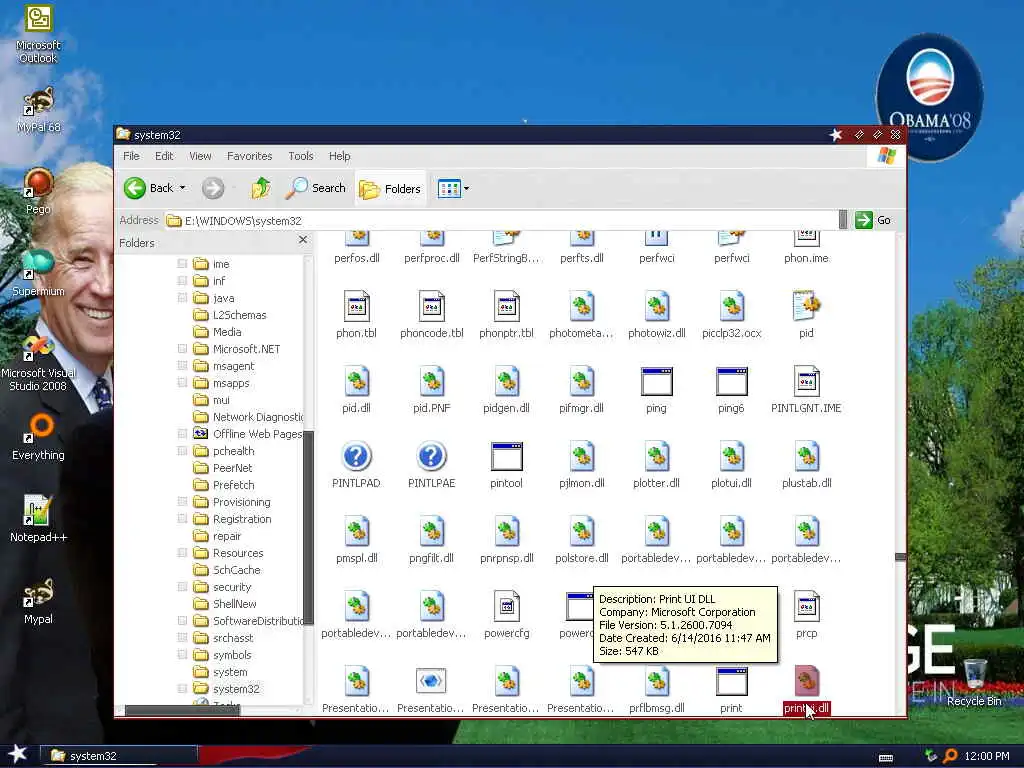Launch MyPal 68 desktop shortcut
The width and height of the screenshot is (1024, 768).
38,110
